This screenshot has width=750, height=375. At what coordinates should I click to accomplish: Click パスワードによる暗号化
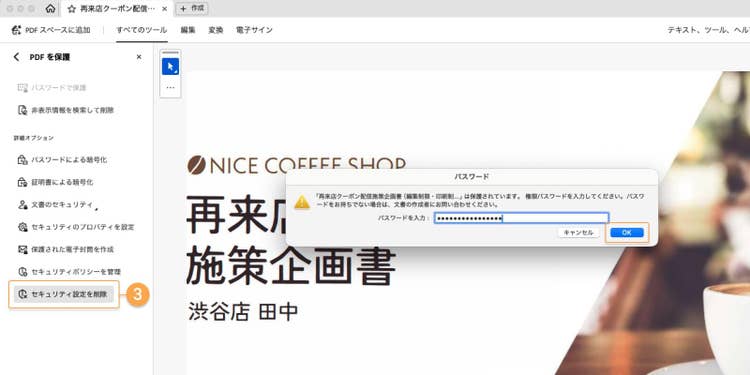pyautogui.click(x=62, y=160)
